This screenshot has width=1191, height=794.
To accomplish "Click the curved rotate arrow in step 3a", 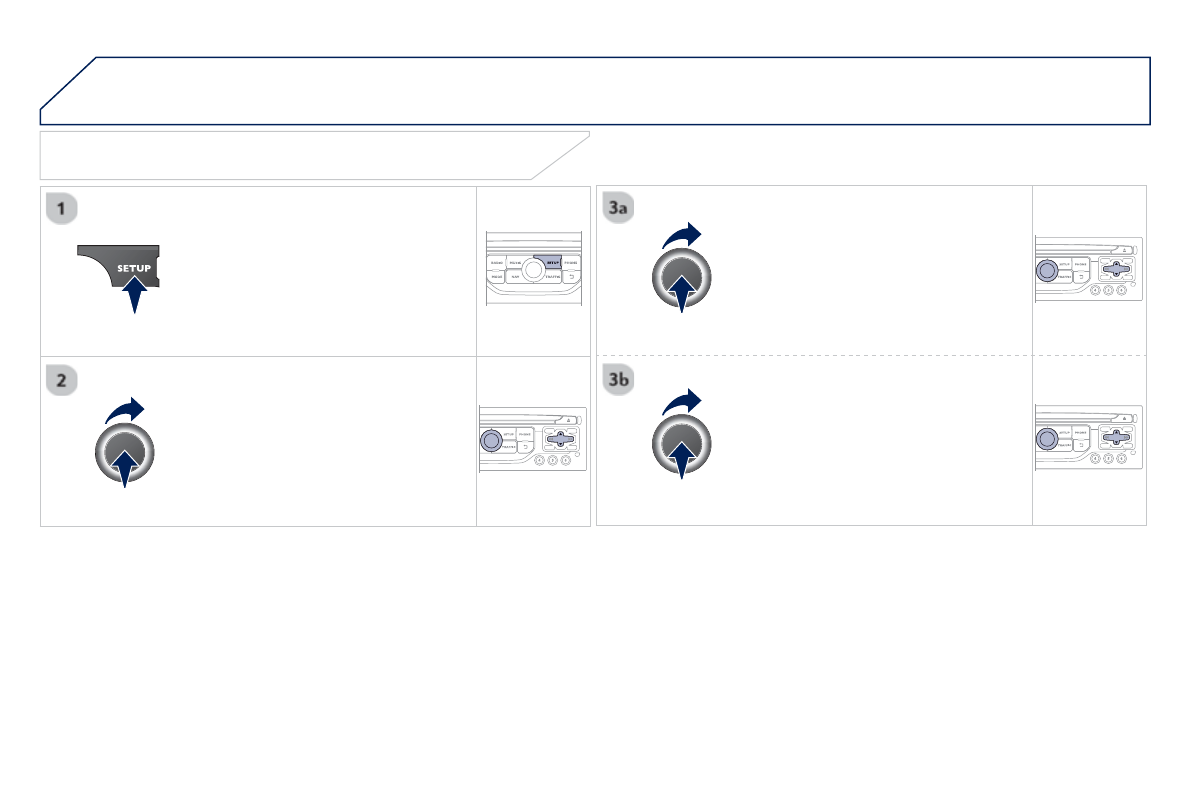I will point(681,236).
